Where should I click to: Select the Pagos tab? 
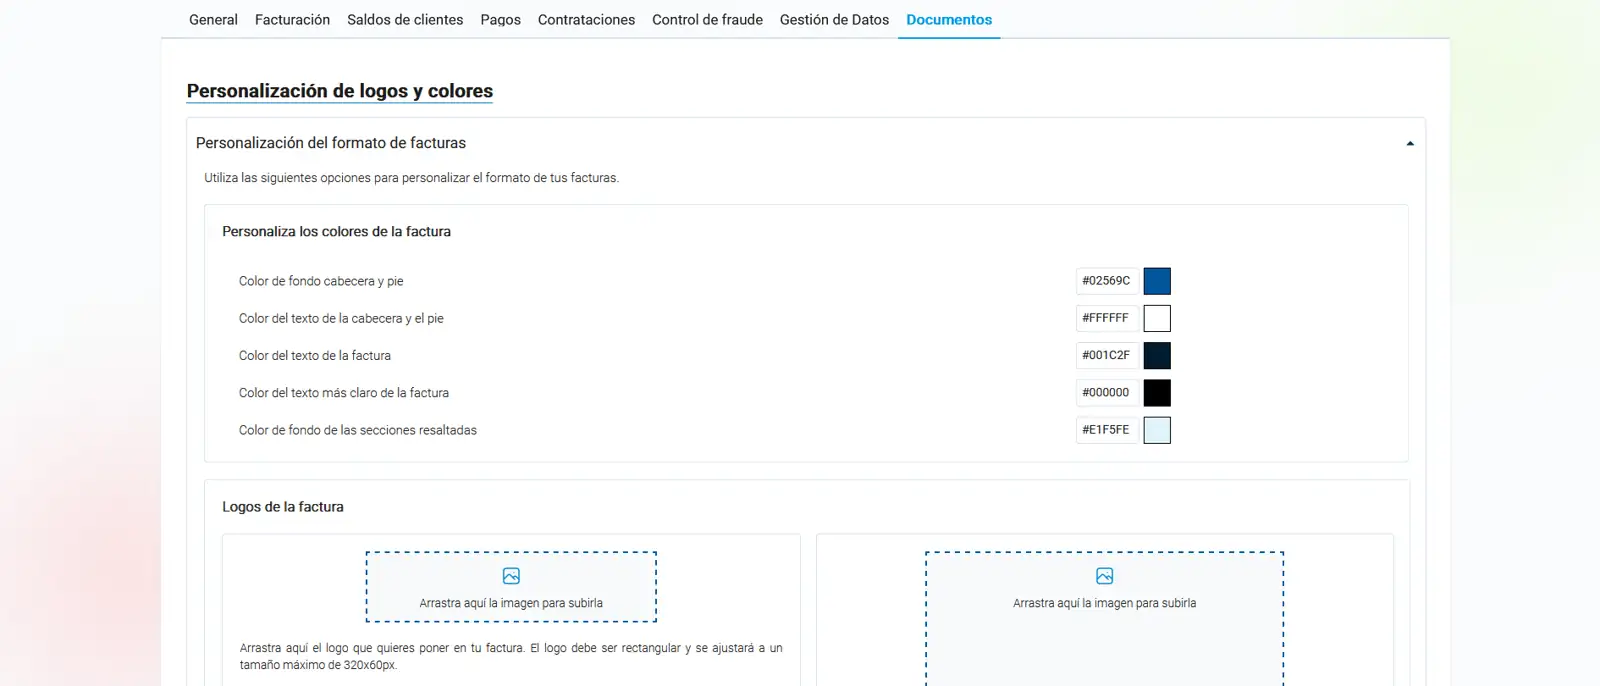pos(500,20)
